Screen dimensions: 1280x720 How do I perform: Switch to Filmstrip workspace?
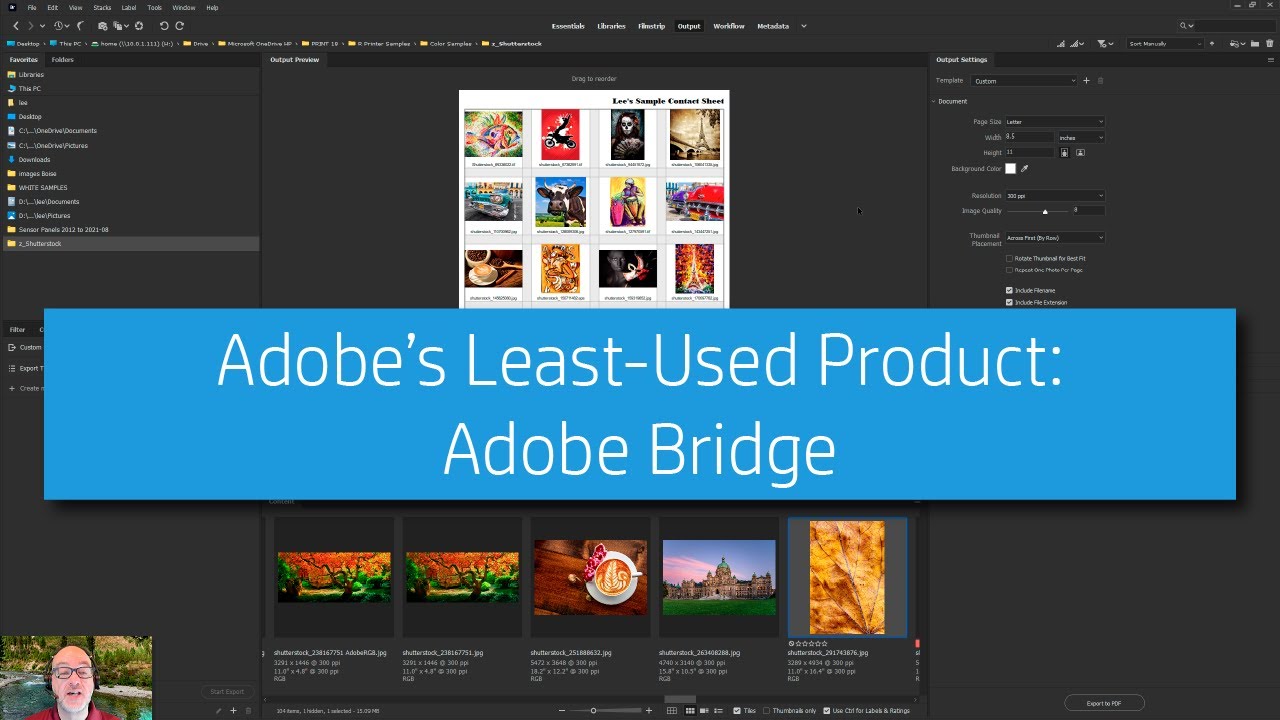coord(651,26)
